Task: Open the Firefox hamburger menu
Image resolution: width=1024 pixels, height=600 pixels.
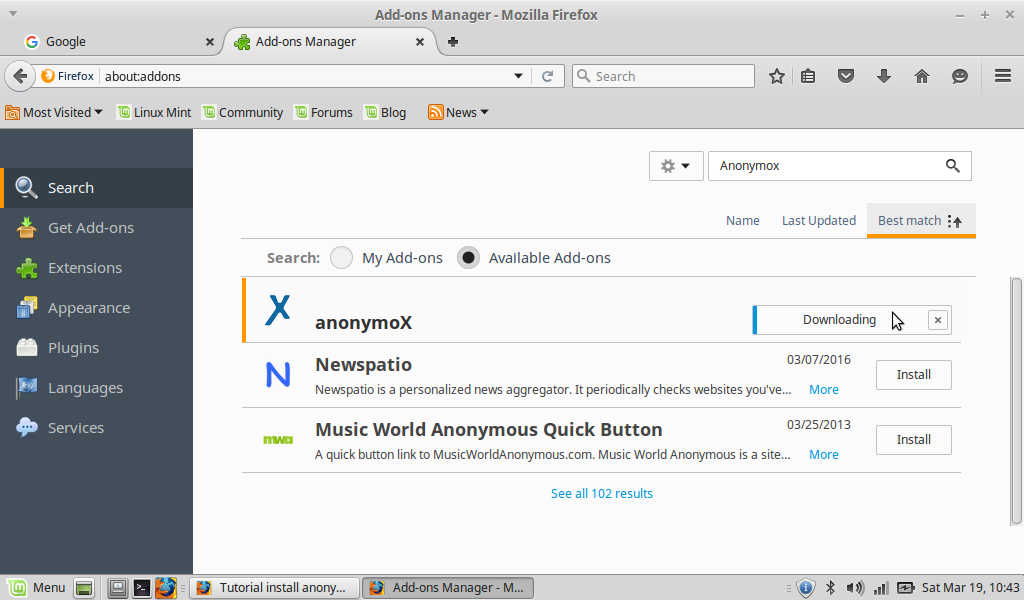Action: pyautogui.click(x=1003, y=76)
